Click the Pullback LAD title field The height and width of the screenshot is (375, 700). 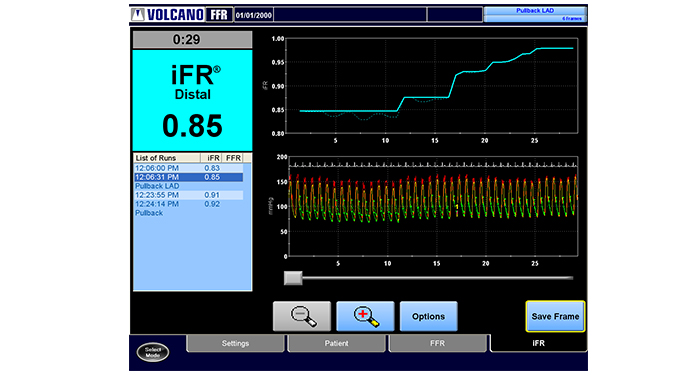point(535,14)
